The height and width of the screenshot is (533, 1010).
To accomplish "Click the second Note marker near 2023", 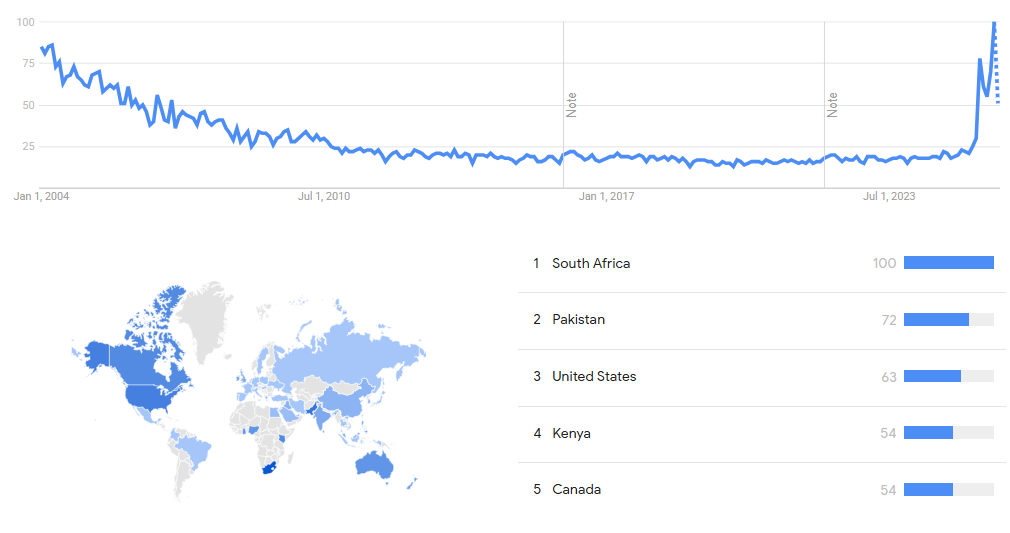I will click(833, 104).
